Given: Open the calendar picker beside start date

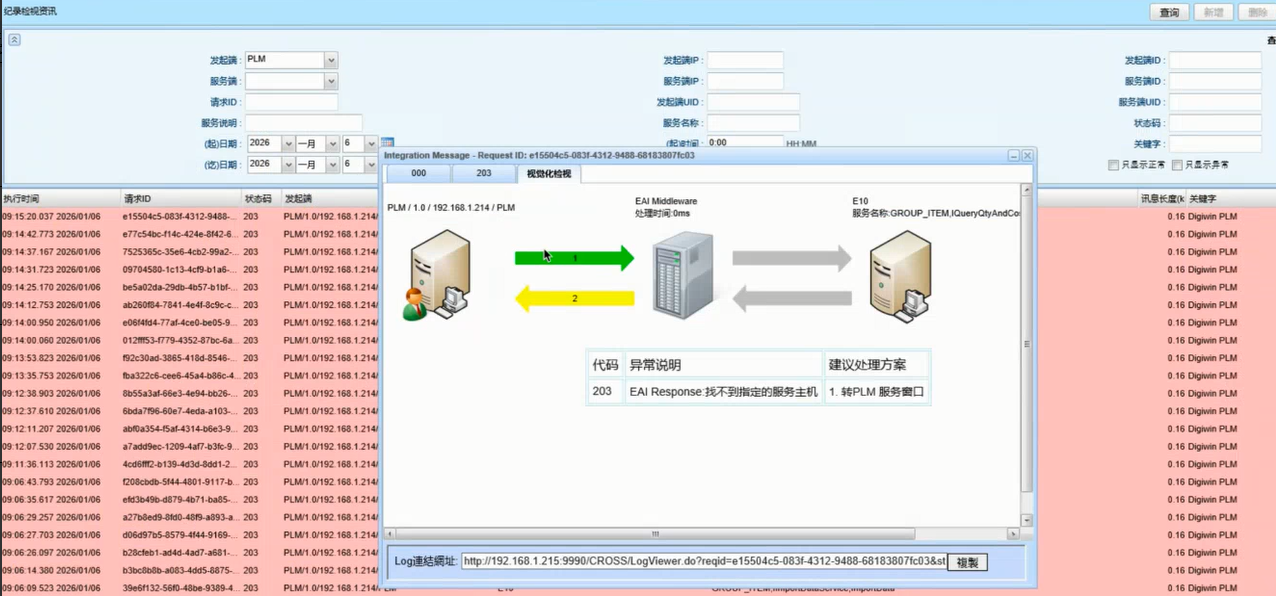Looking at the screenshot, I should pos(387,144).
